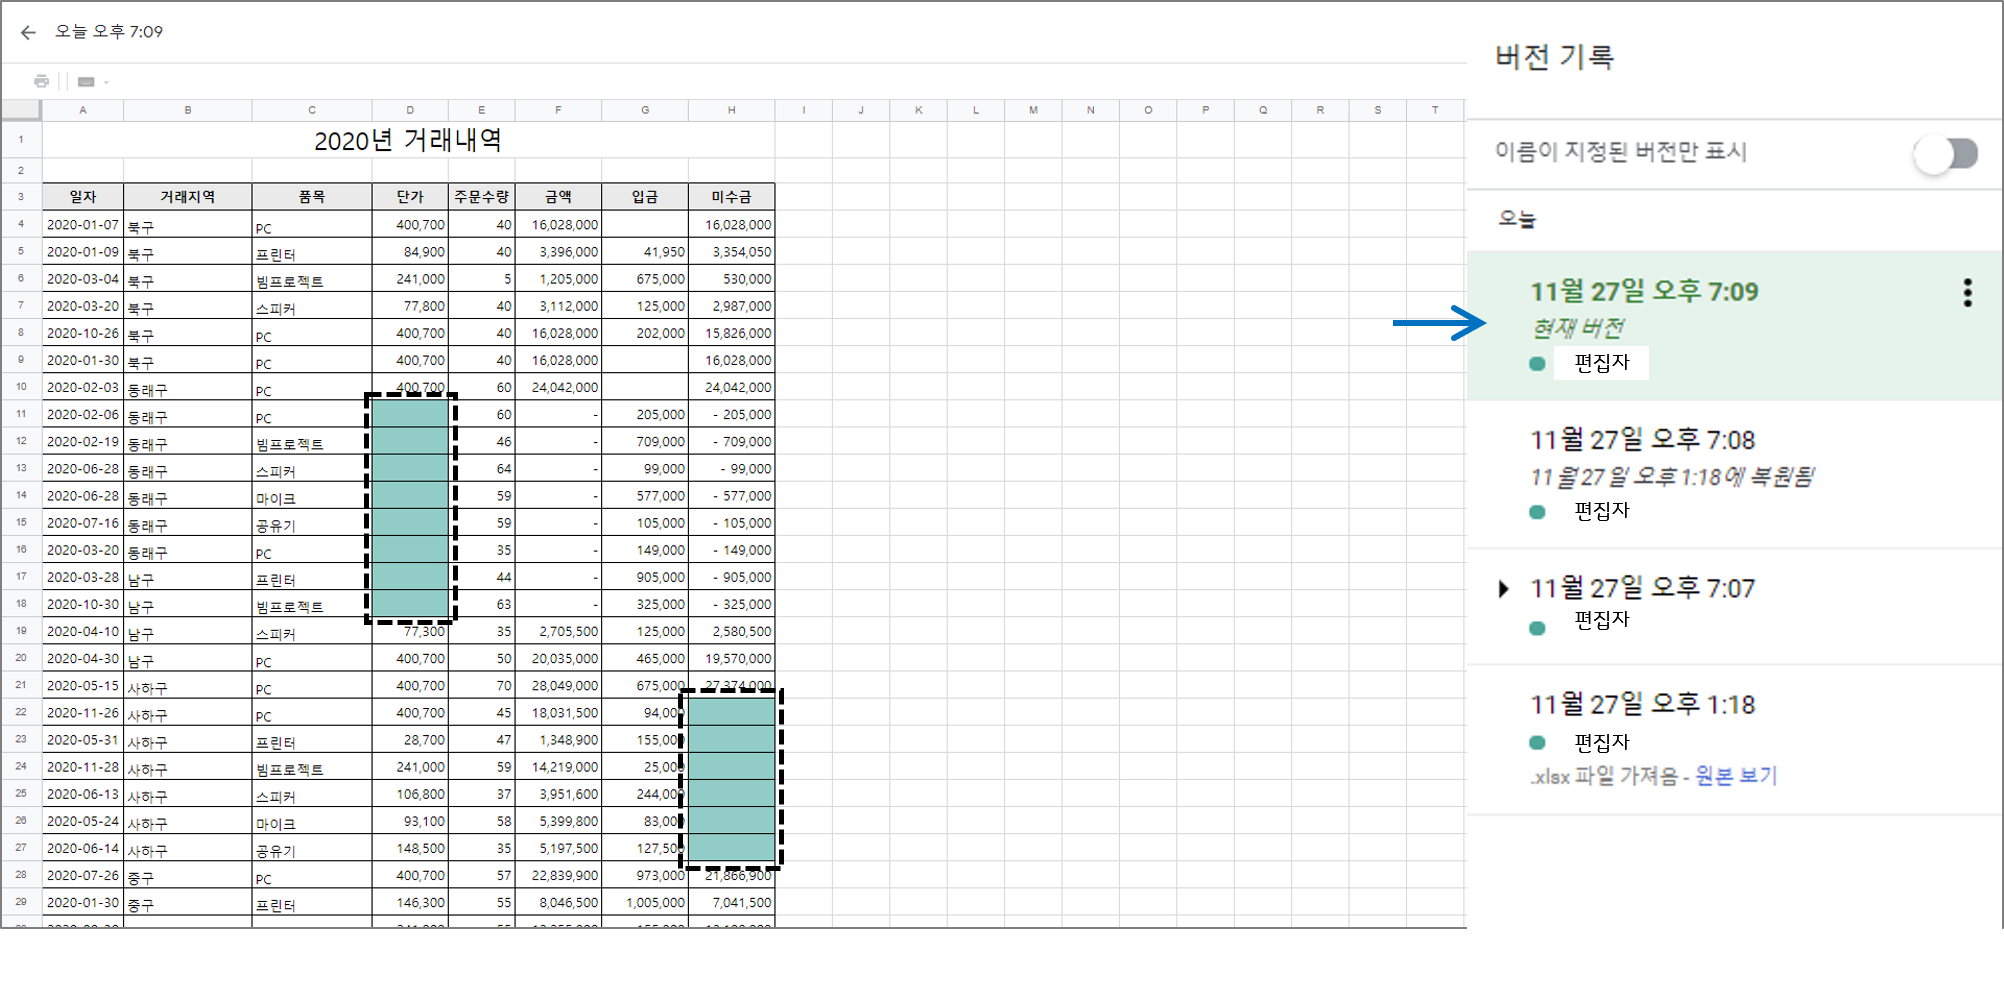Image resolution: width=2004 pixels, height=1002 pixels.
Task: Click amount cell 5,399,800
Action: [x=558, y=821]
